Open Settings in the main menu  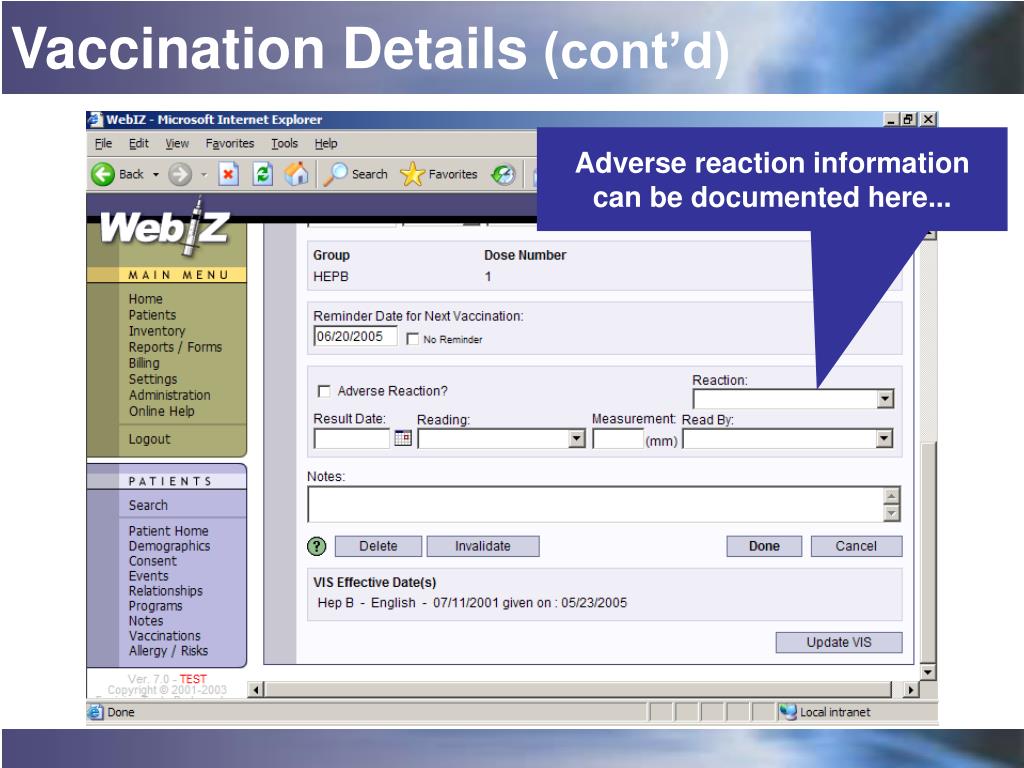153,379
